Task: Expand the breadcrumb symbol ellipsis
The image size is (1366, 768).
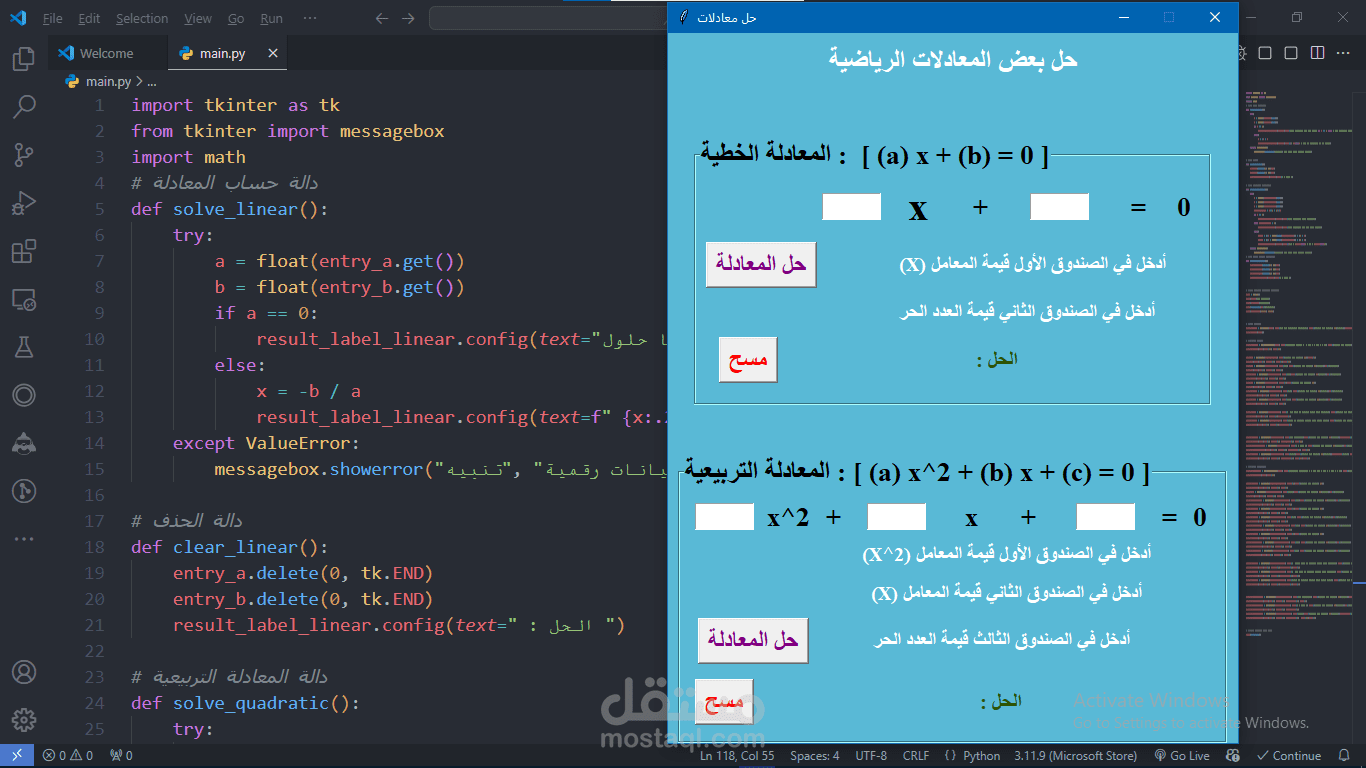Action: pyautogui.click(x=152, y=82)
